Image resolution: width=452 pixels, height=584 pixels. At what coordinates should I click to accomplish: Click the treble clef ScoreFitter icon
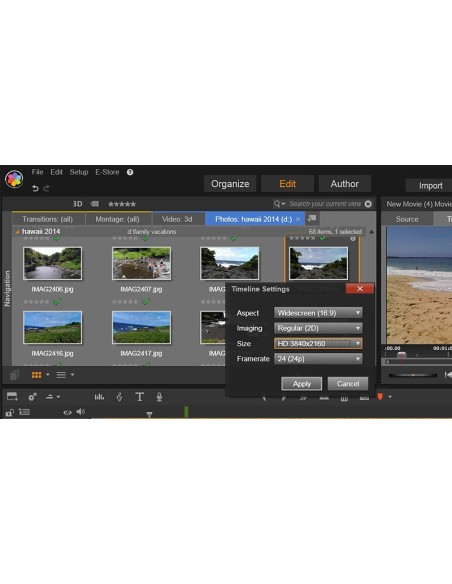[x=119, y=397]
